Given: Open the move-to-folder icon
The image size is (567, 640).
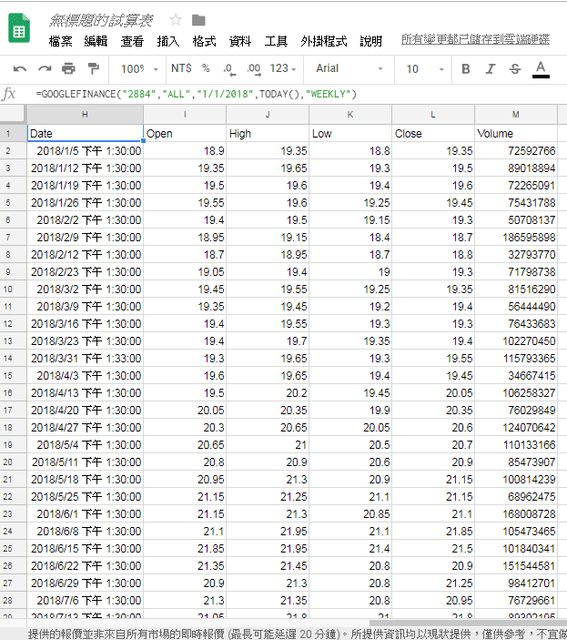Looking at the screenshot, I should click(199, 20).
